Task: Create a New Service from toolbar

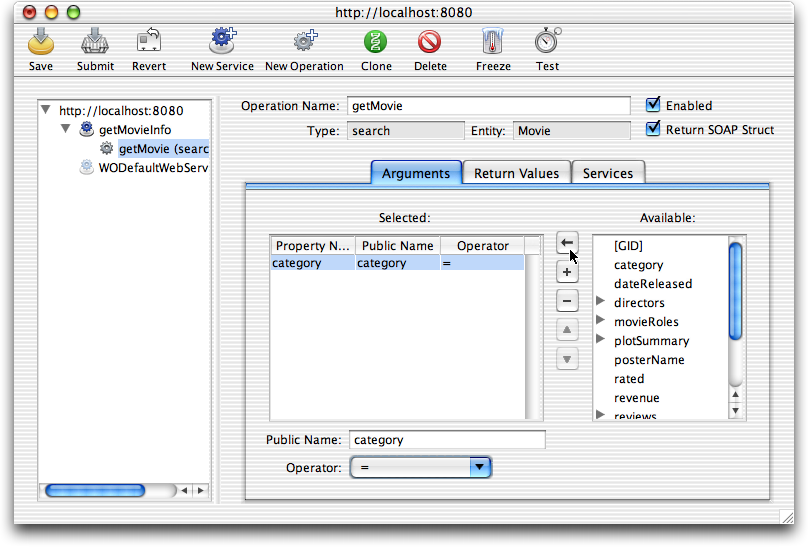Action: [223, 41]
